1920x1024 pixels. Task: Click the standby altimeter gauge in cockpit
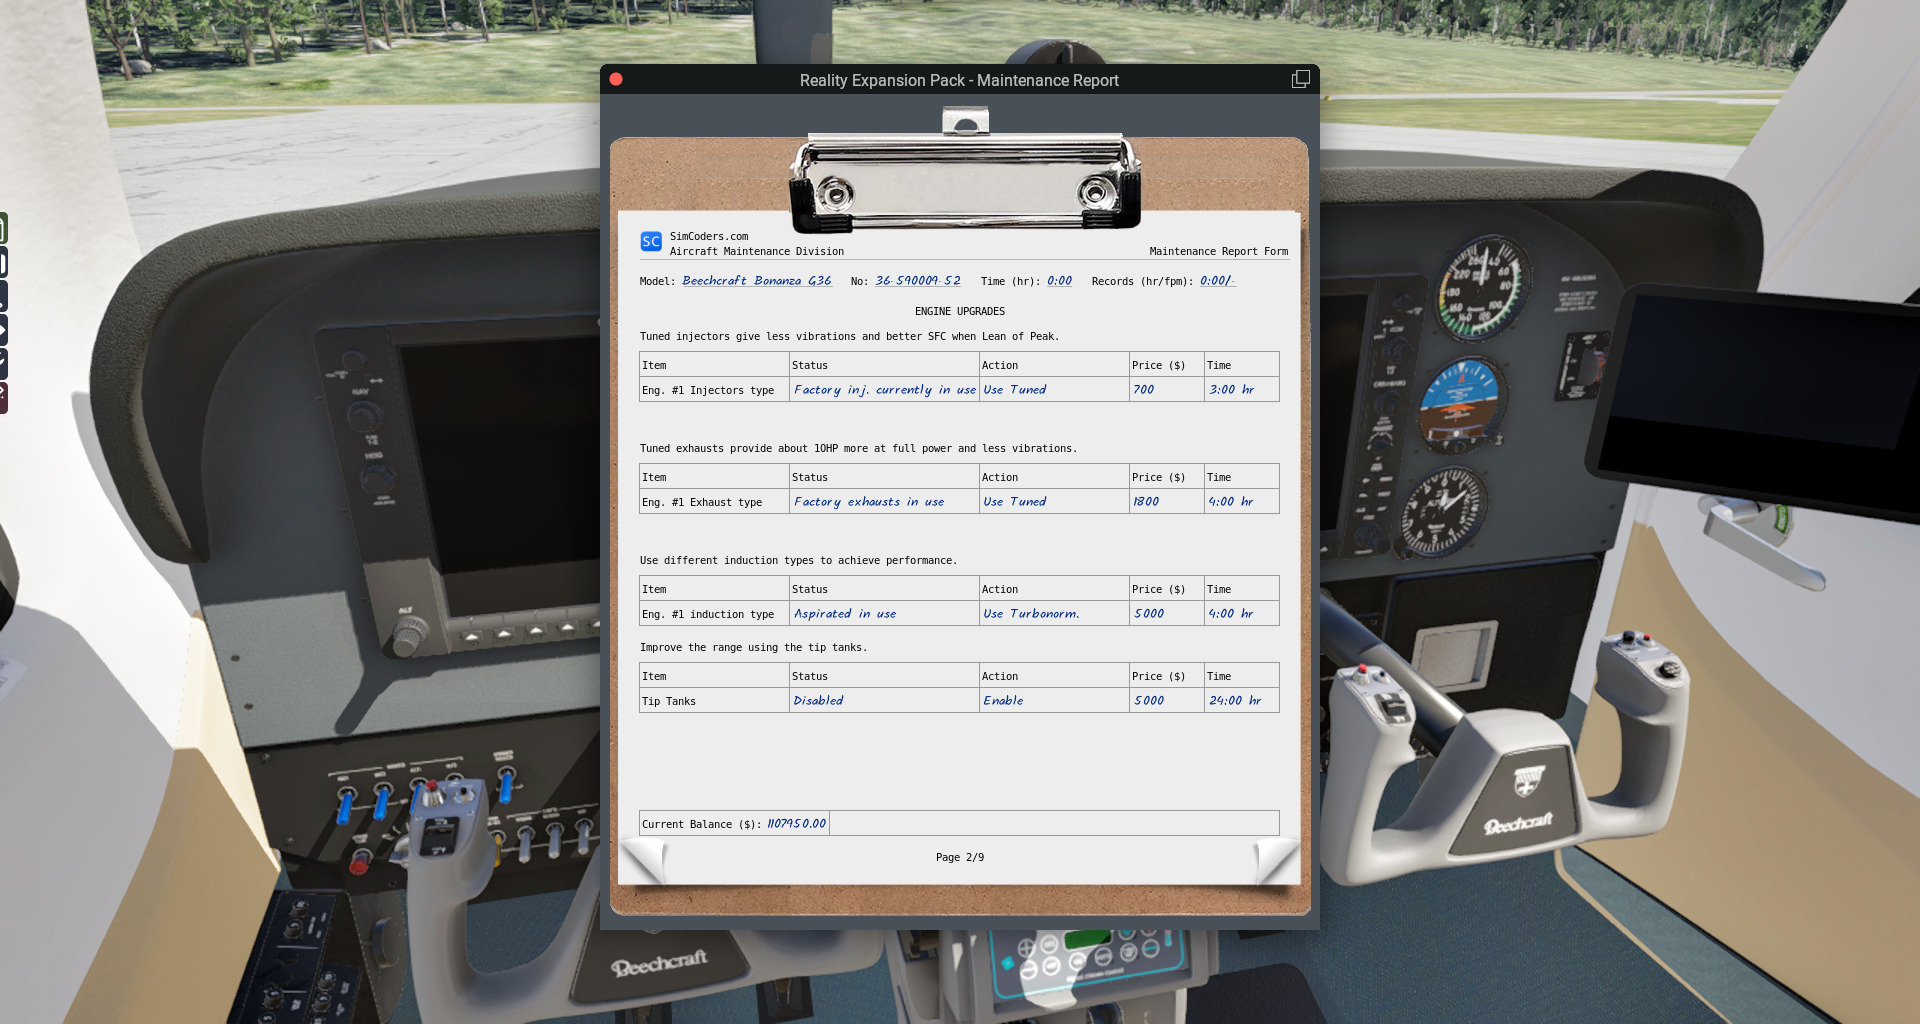click(x=1442, y=511)
